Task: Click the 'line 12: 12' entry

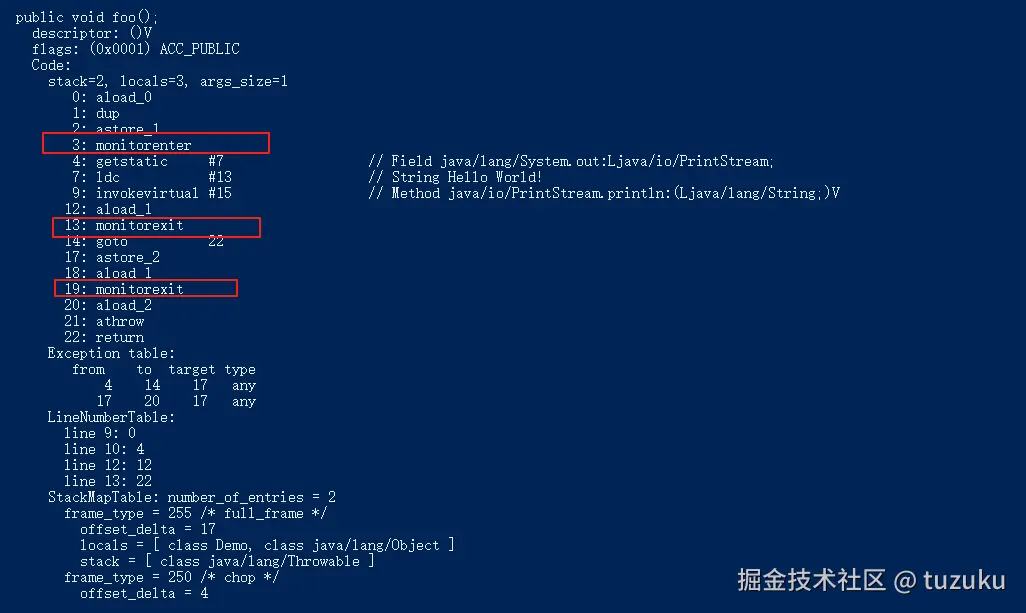Action: point(108,465)
